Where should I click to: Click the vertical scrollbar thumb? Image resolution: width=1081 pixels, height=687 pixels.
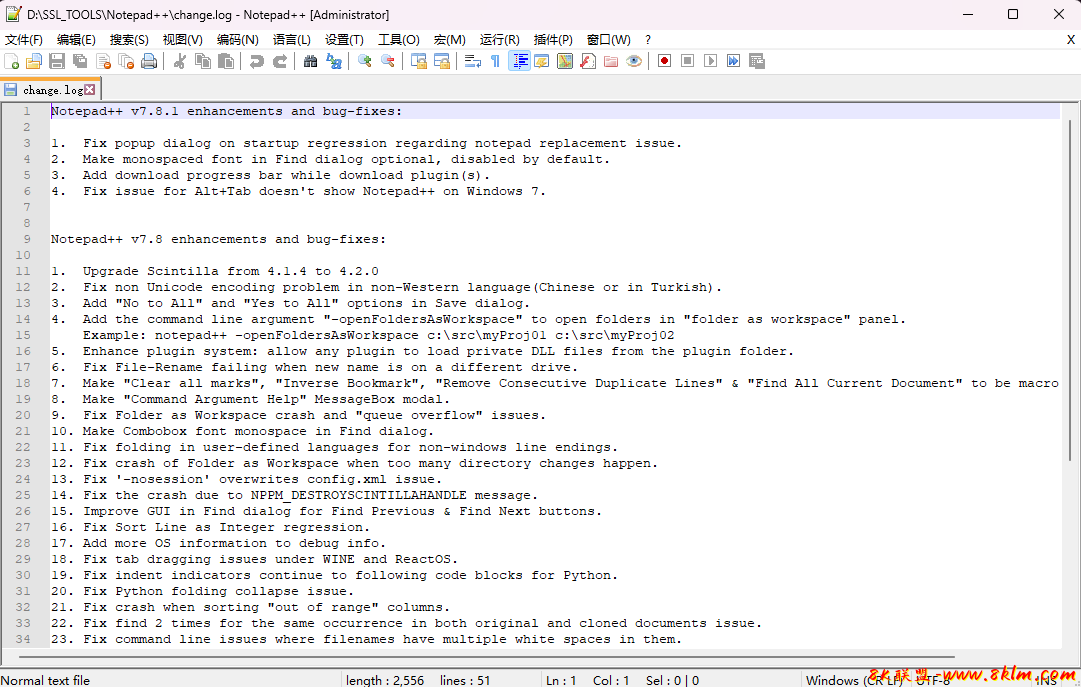click(1070, 290)
